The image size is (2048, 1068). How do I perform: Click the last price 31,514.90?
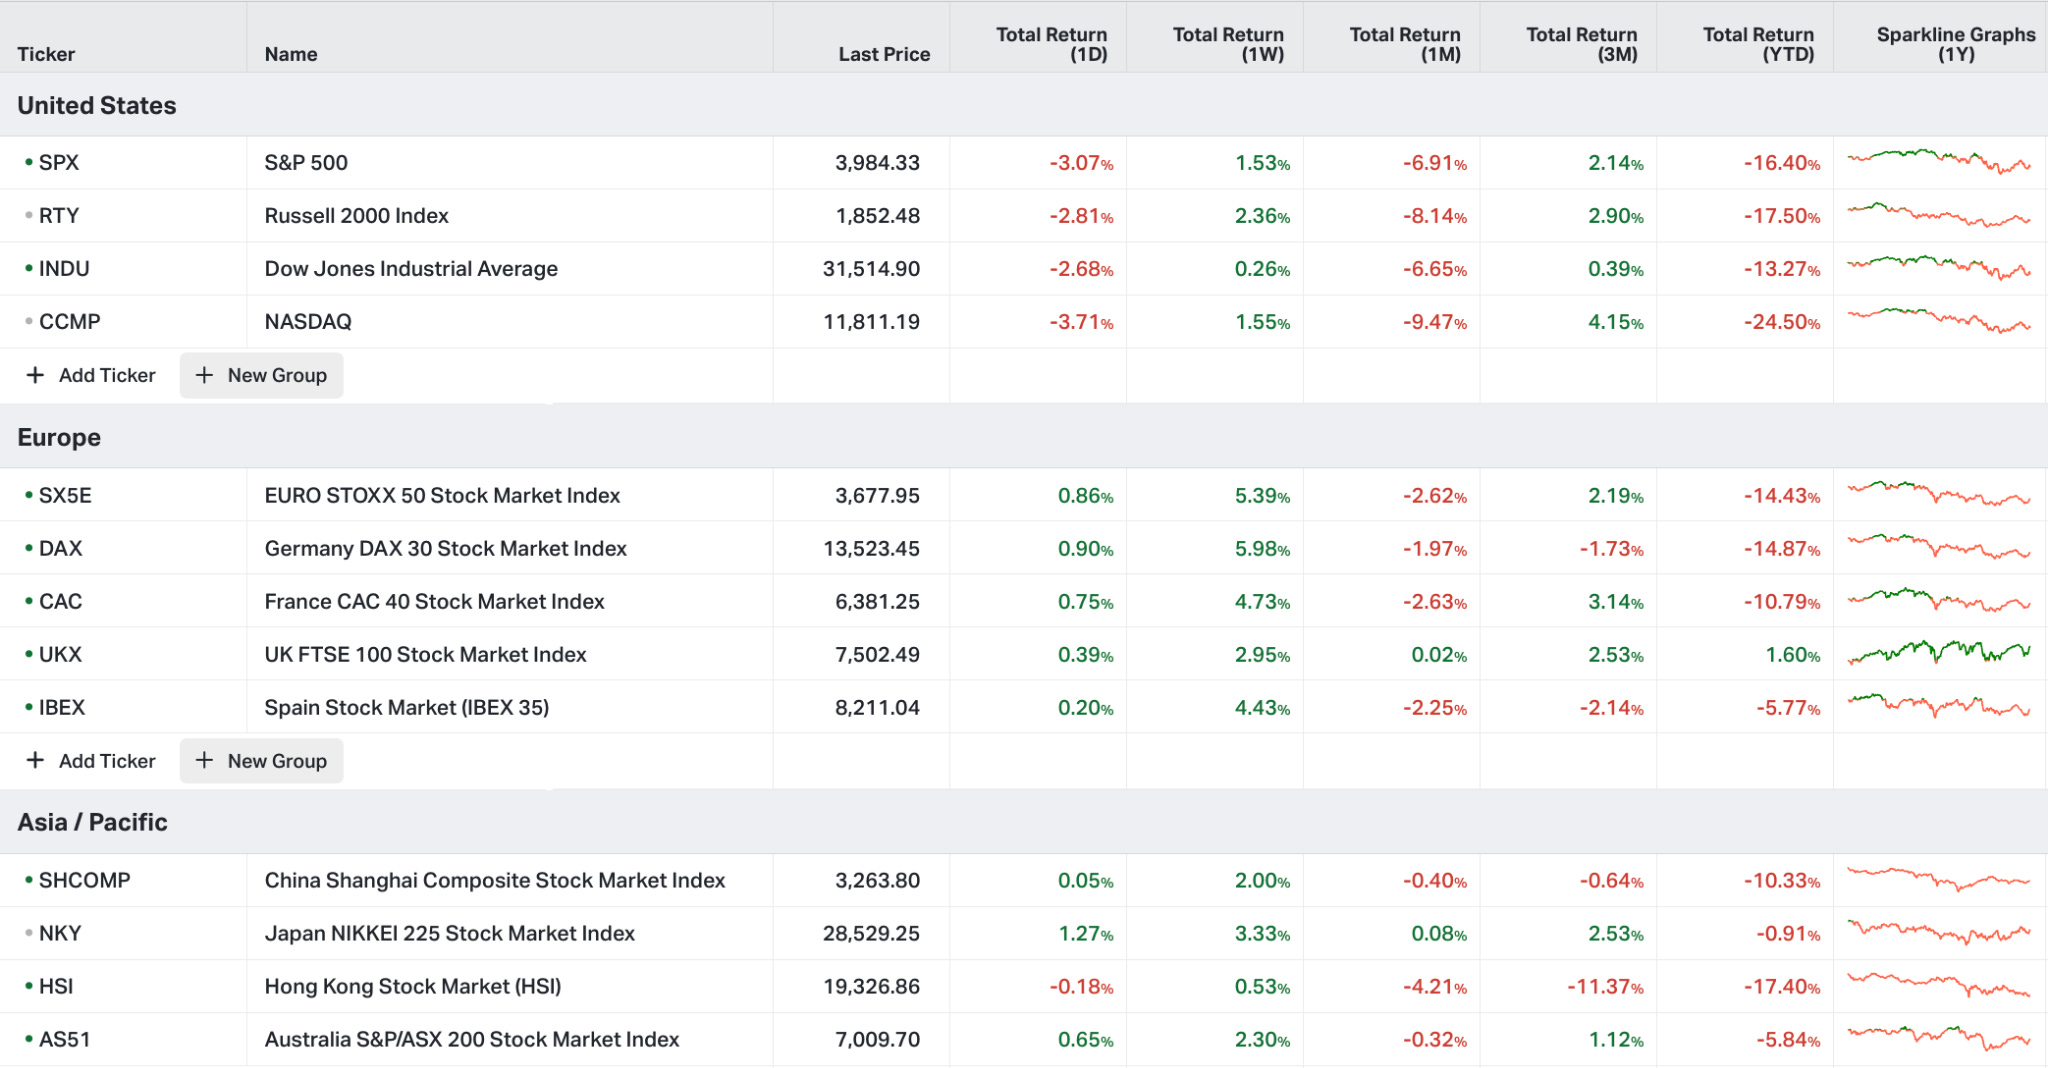point(871,268)
